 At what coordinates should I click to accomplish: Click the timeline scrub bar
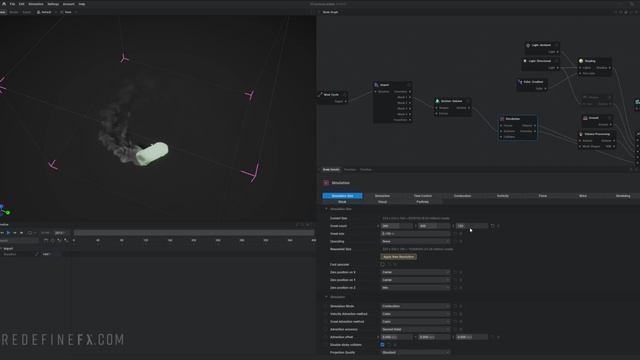click(194, 233)
